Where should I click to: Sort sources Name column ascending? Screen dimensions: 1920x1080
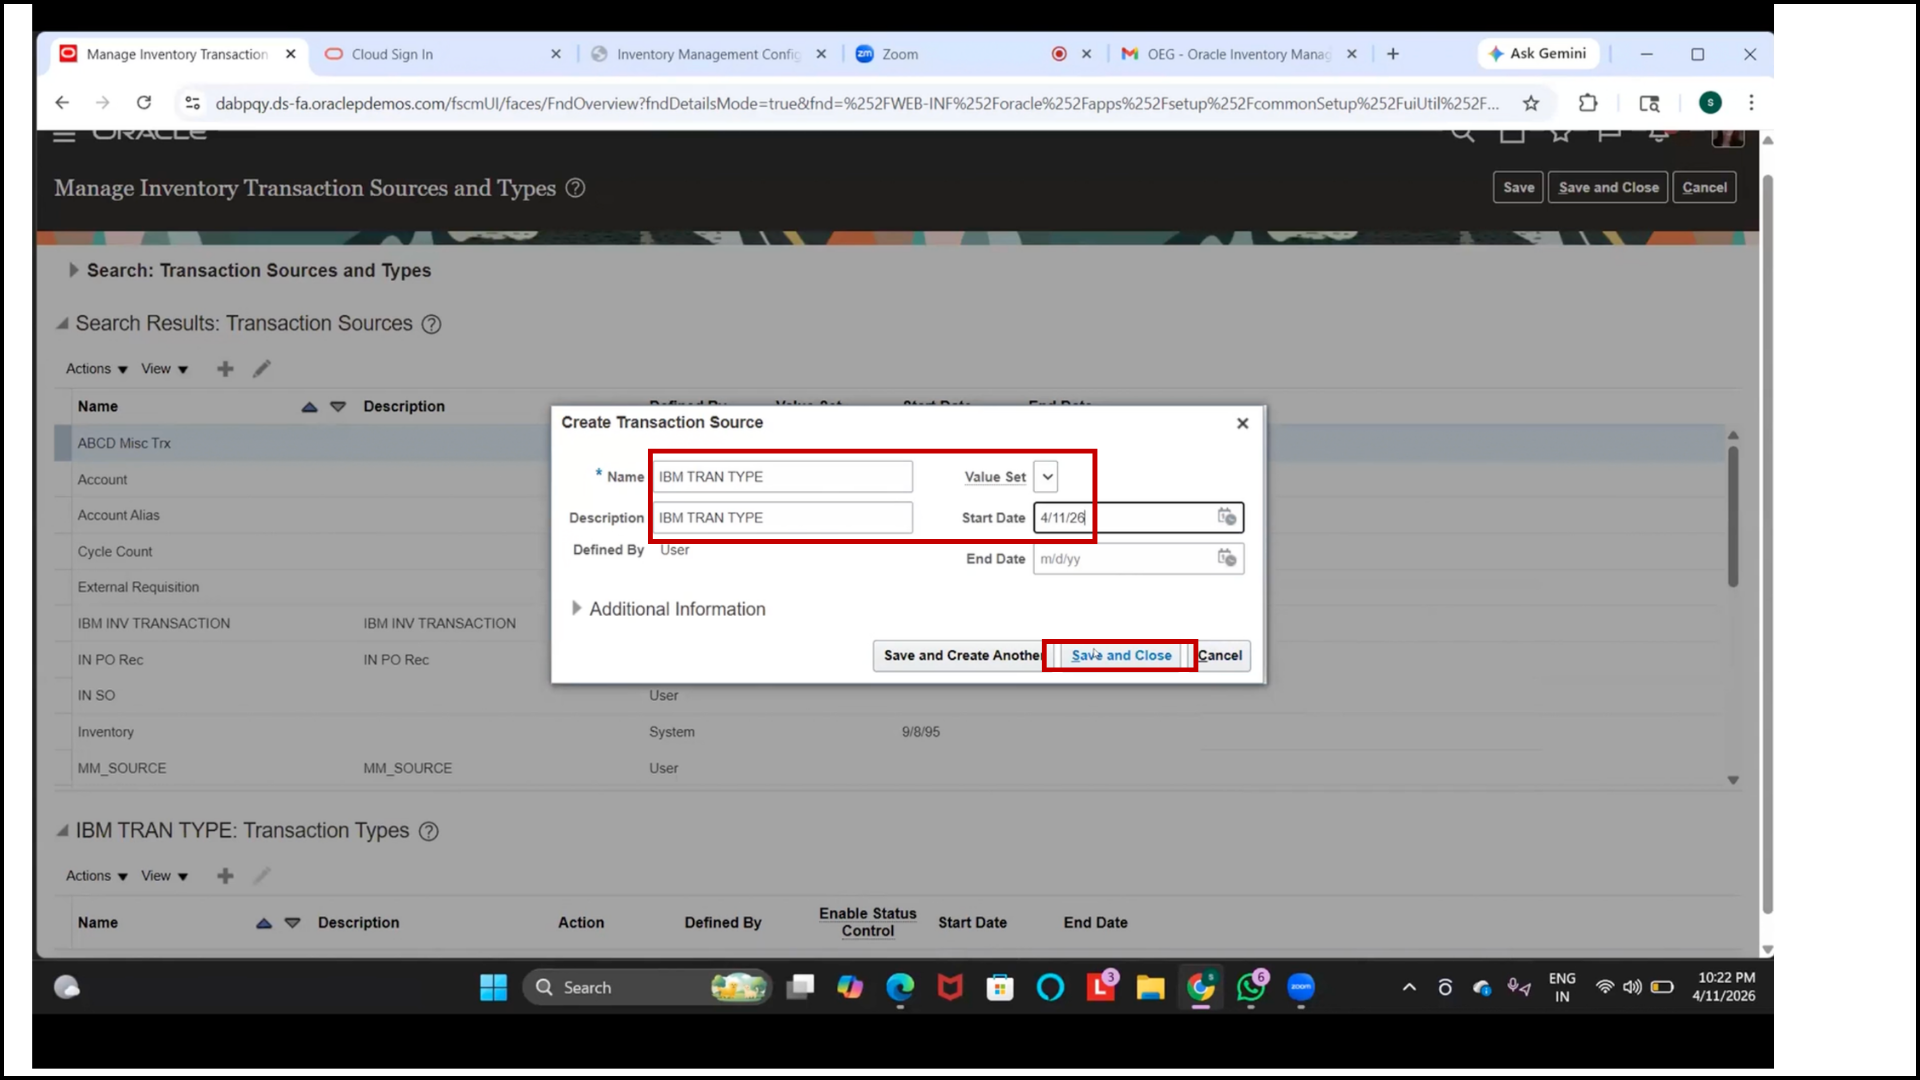(309, 407)
